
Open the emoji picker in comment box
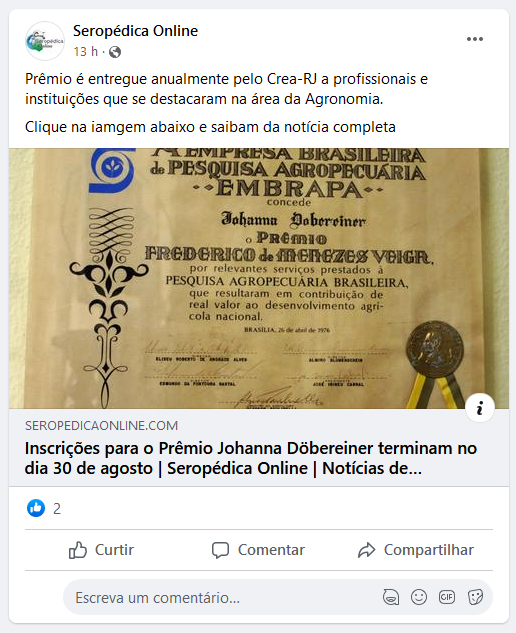419,597
